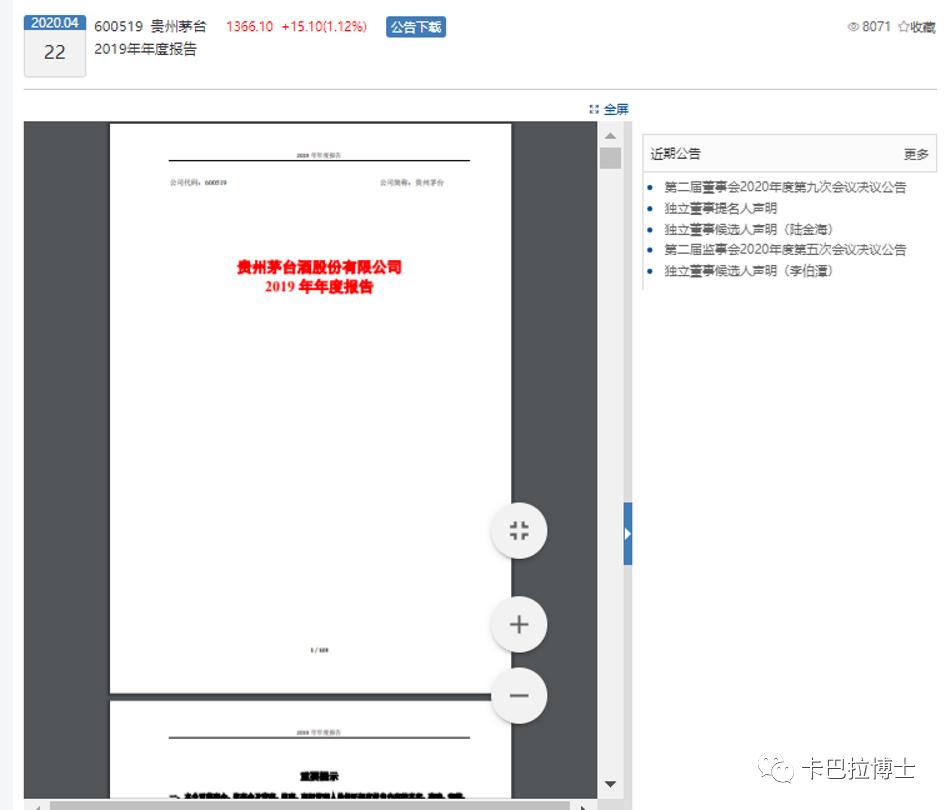The height and width of the screenshot is (810, 946).
Task: Toggle 收藏 star to favorite the announcement
Action: point(913,27)
